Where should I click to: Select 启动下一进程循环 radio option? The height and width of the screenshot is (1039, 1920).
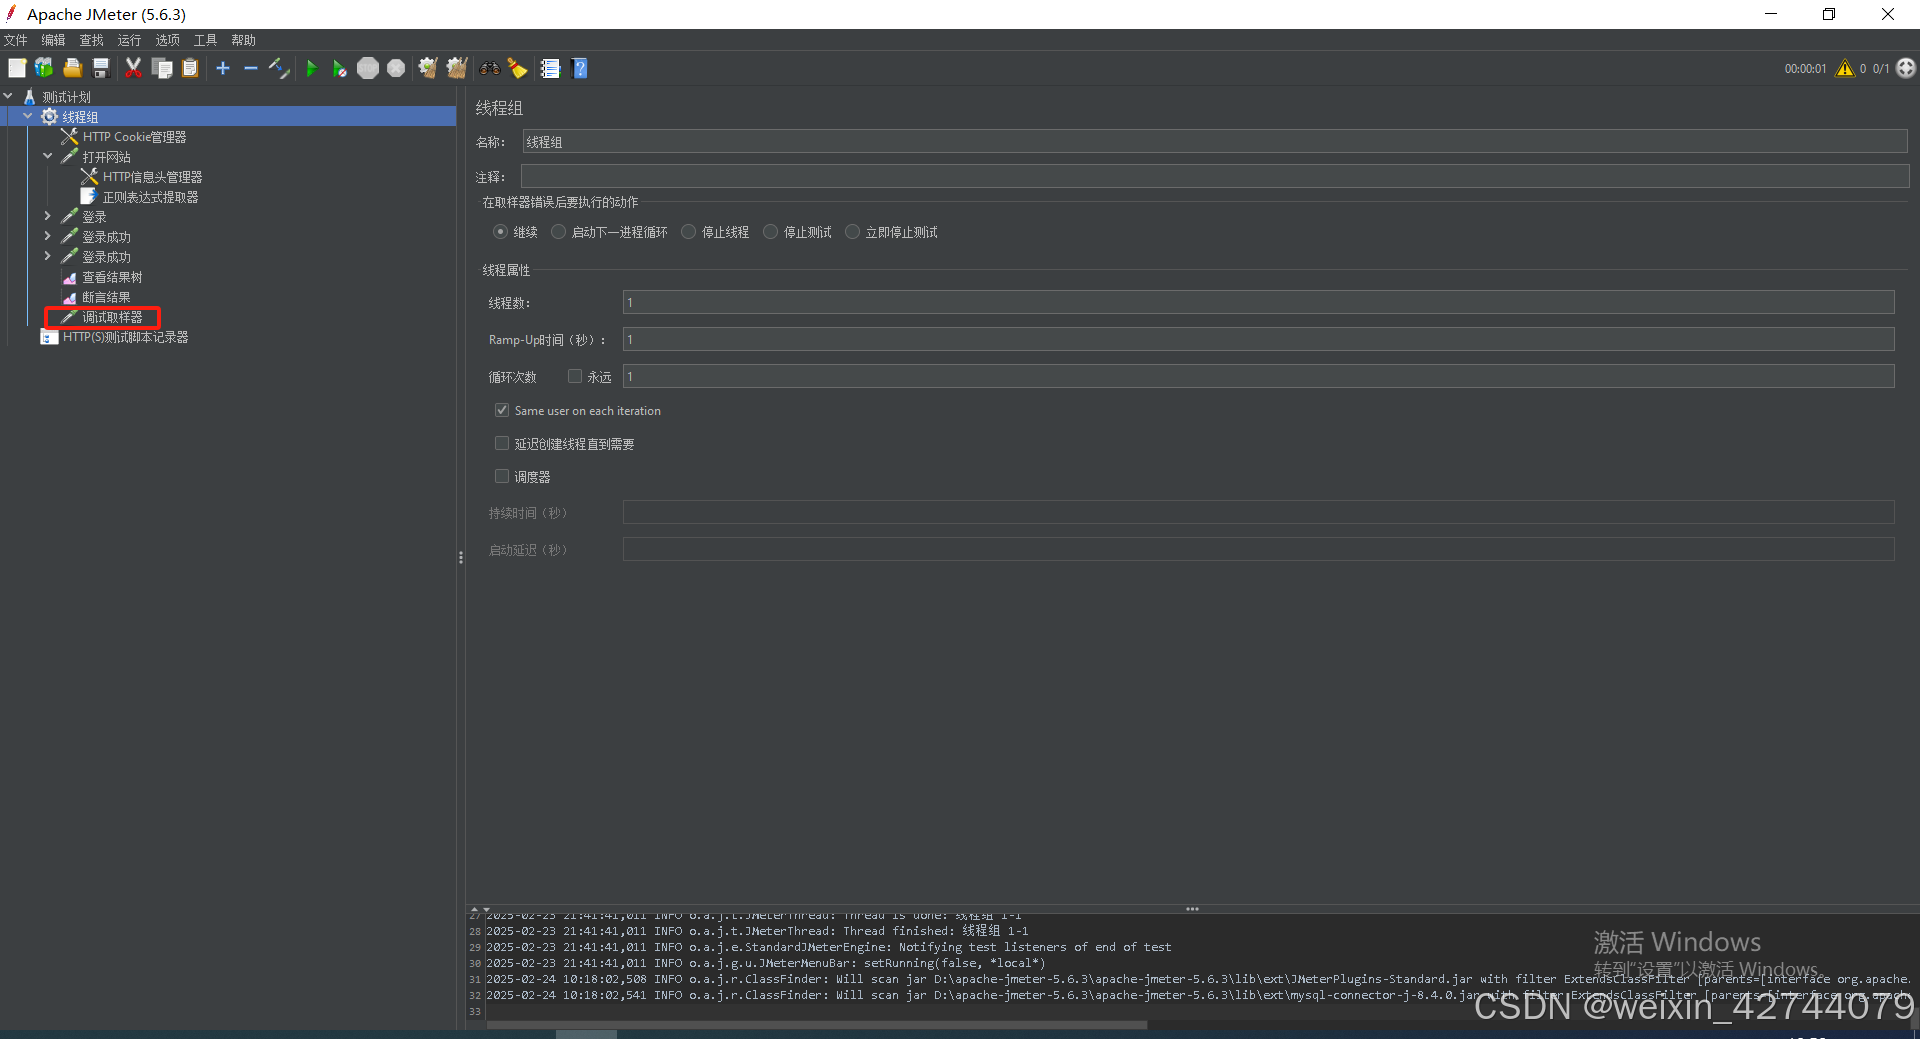558,232
